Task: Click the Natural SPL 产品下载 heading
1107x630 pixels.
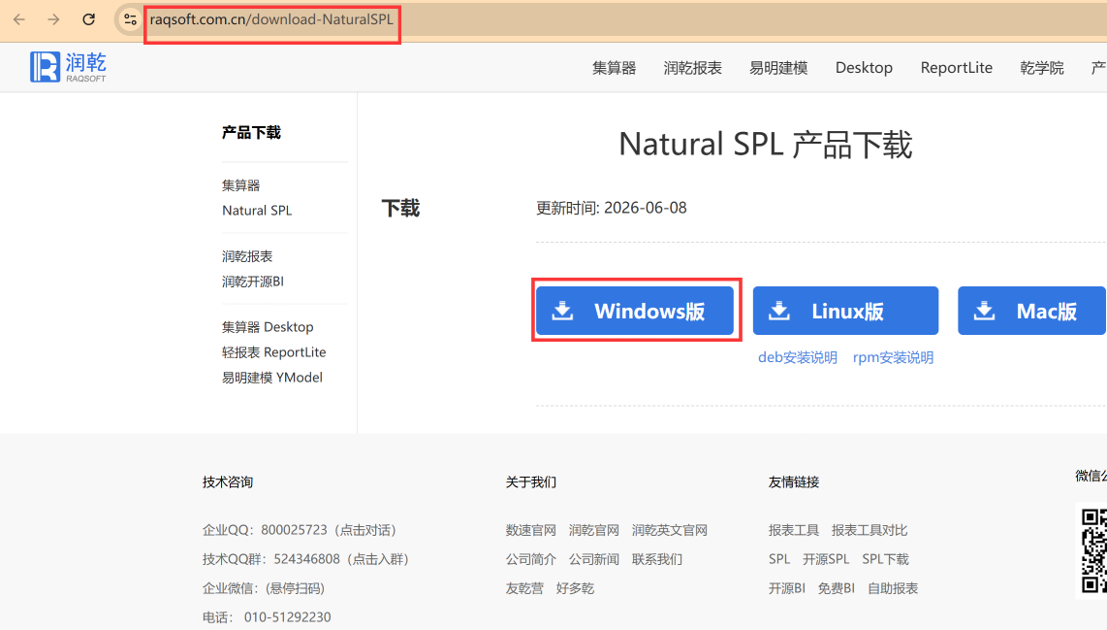Action: pyautogui.click(x=765, y=144)
